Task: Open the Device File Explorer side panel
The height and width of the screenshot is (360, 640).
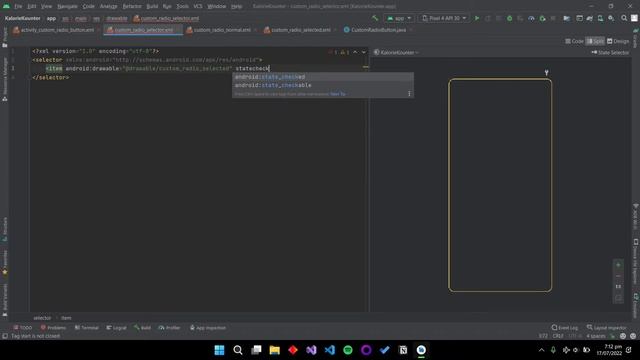Action: click(636, 261)
